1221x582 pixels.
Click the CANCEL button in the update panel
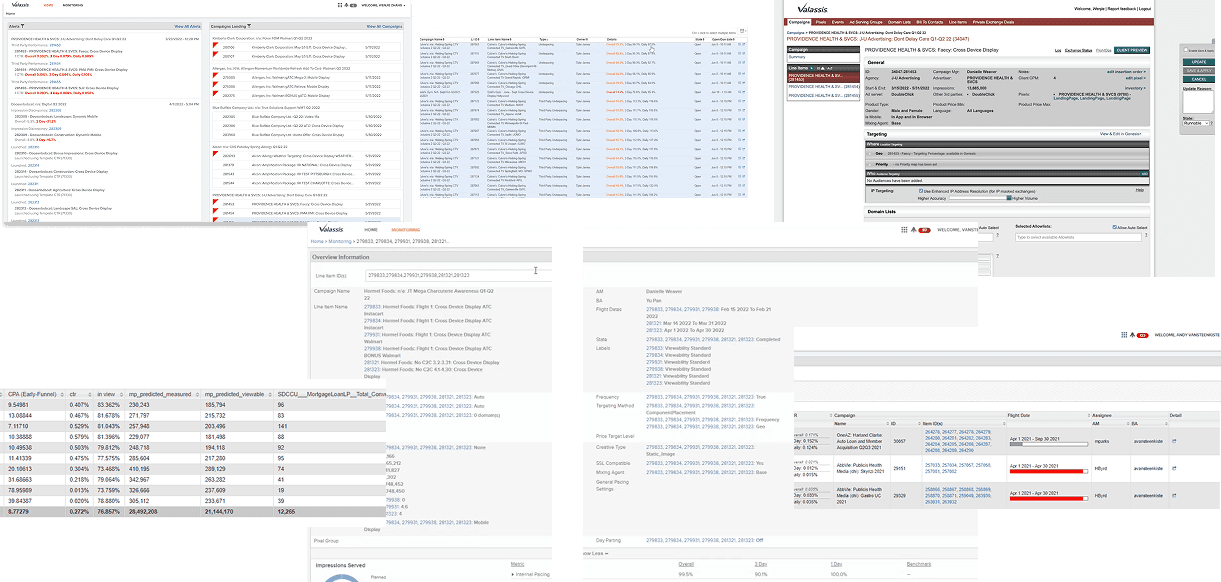point(1199,79)
